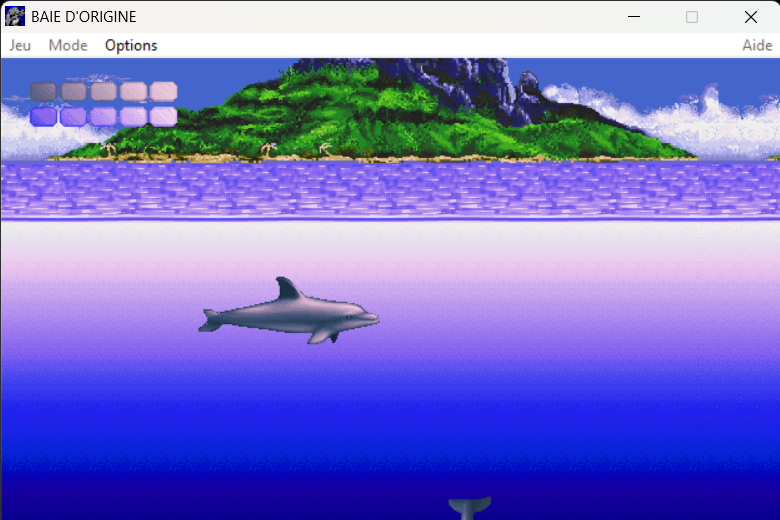
Task: Click the darkest blue block in the bottom meter row
Action: click(43, 116)
